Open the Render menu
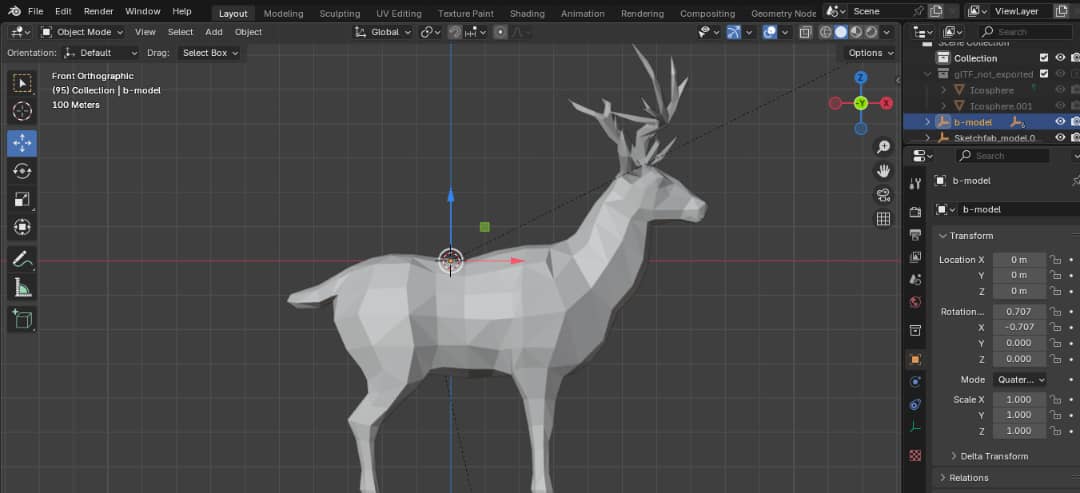The image size is (1080, 493). 98,12
